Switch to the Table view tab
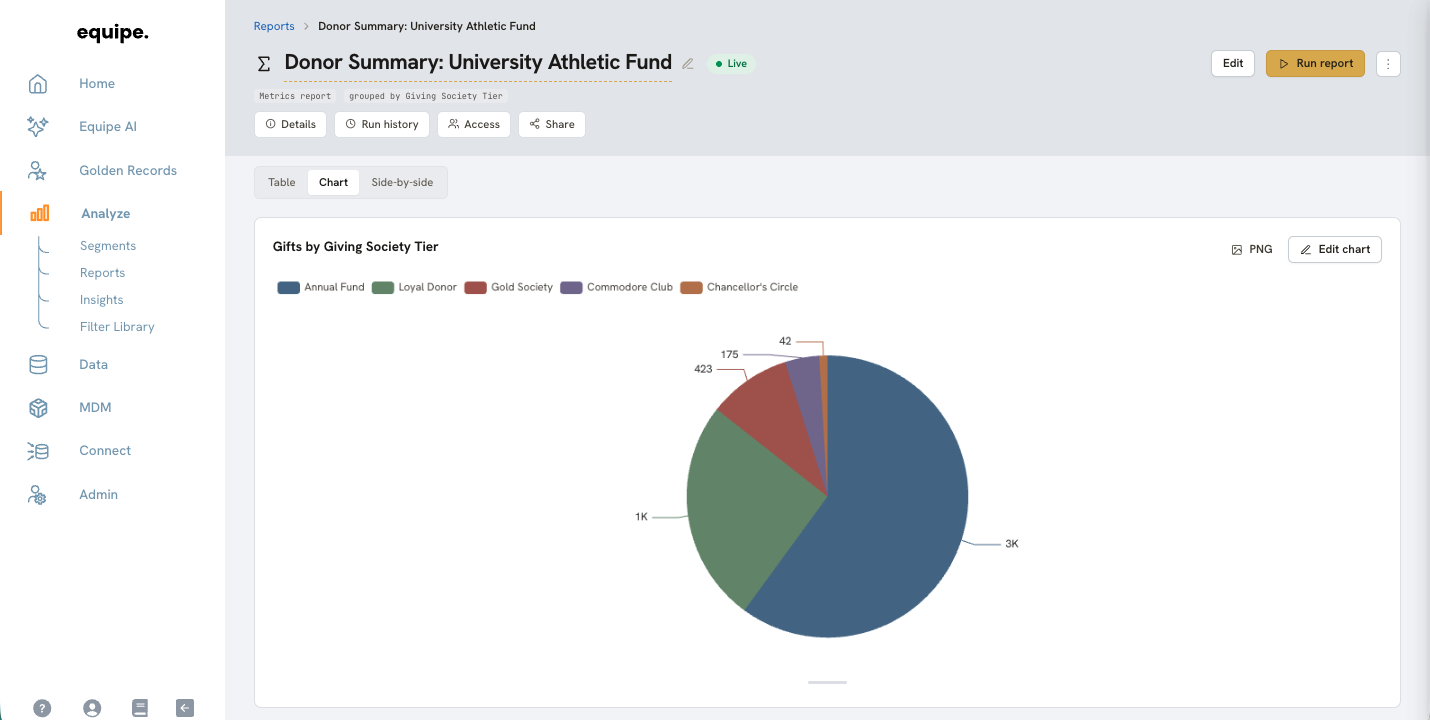 282,182
